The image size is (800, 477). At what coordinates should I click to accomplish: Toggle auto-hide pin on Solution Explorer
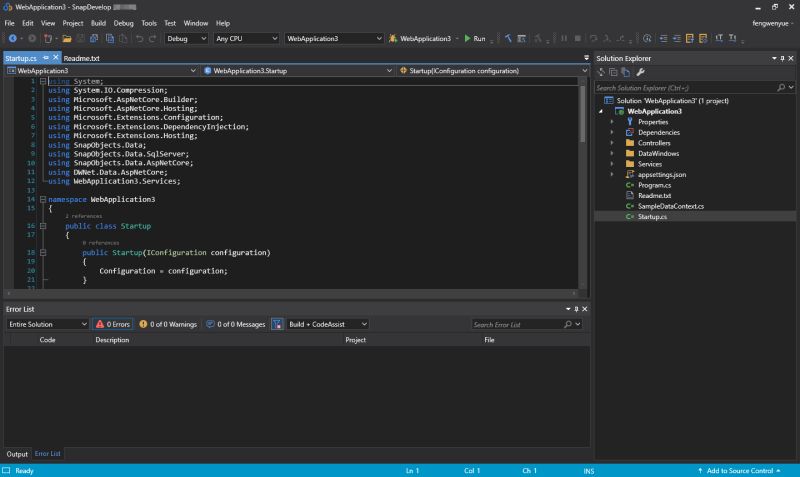coord(782,59)
